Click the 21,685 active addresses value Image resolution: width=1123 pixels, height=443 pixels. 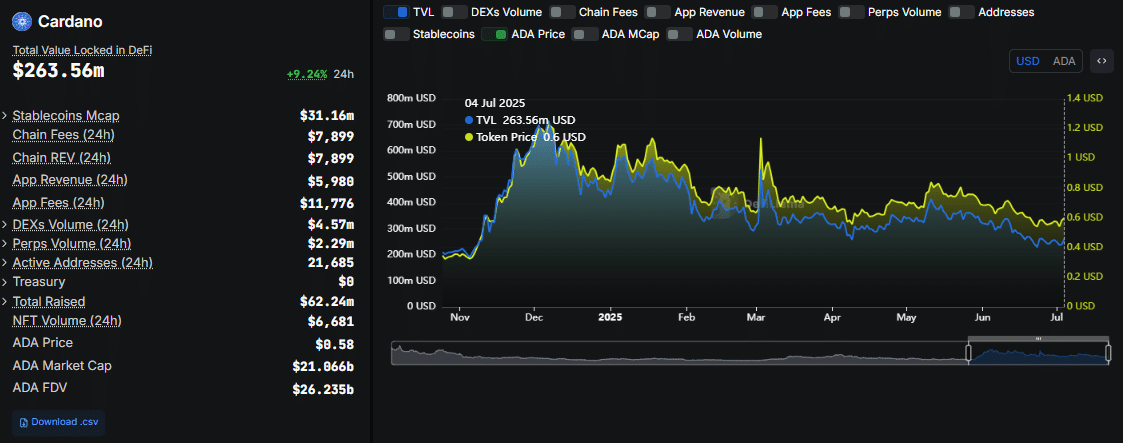331,263
